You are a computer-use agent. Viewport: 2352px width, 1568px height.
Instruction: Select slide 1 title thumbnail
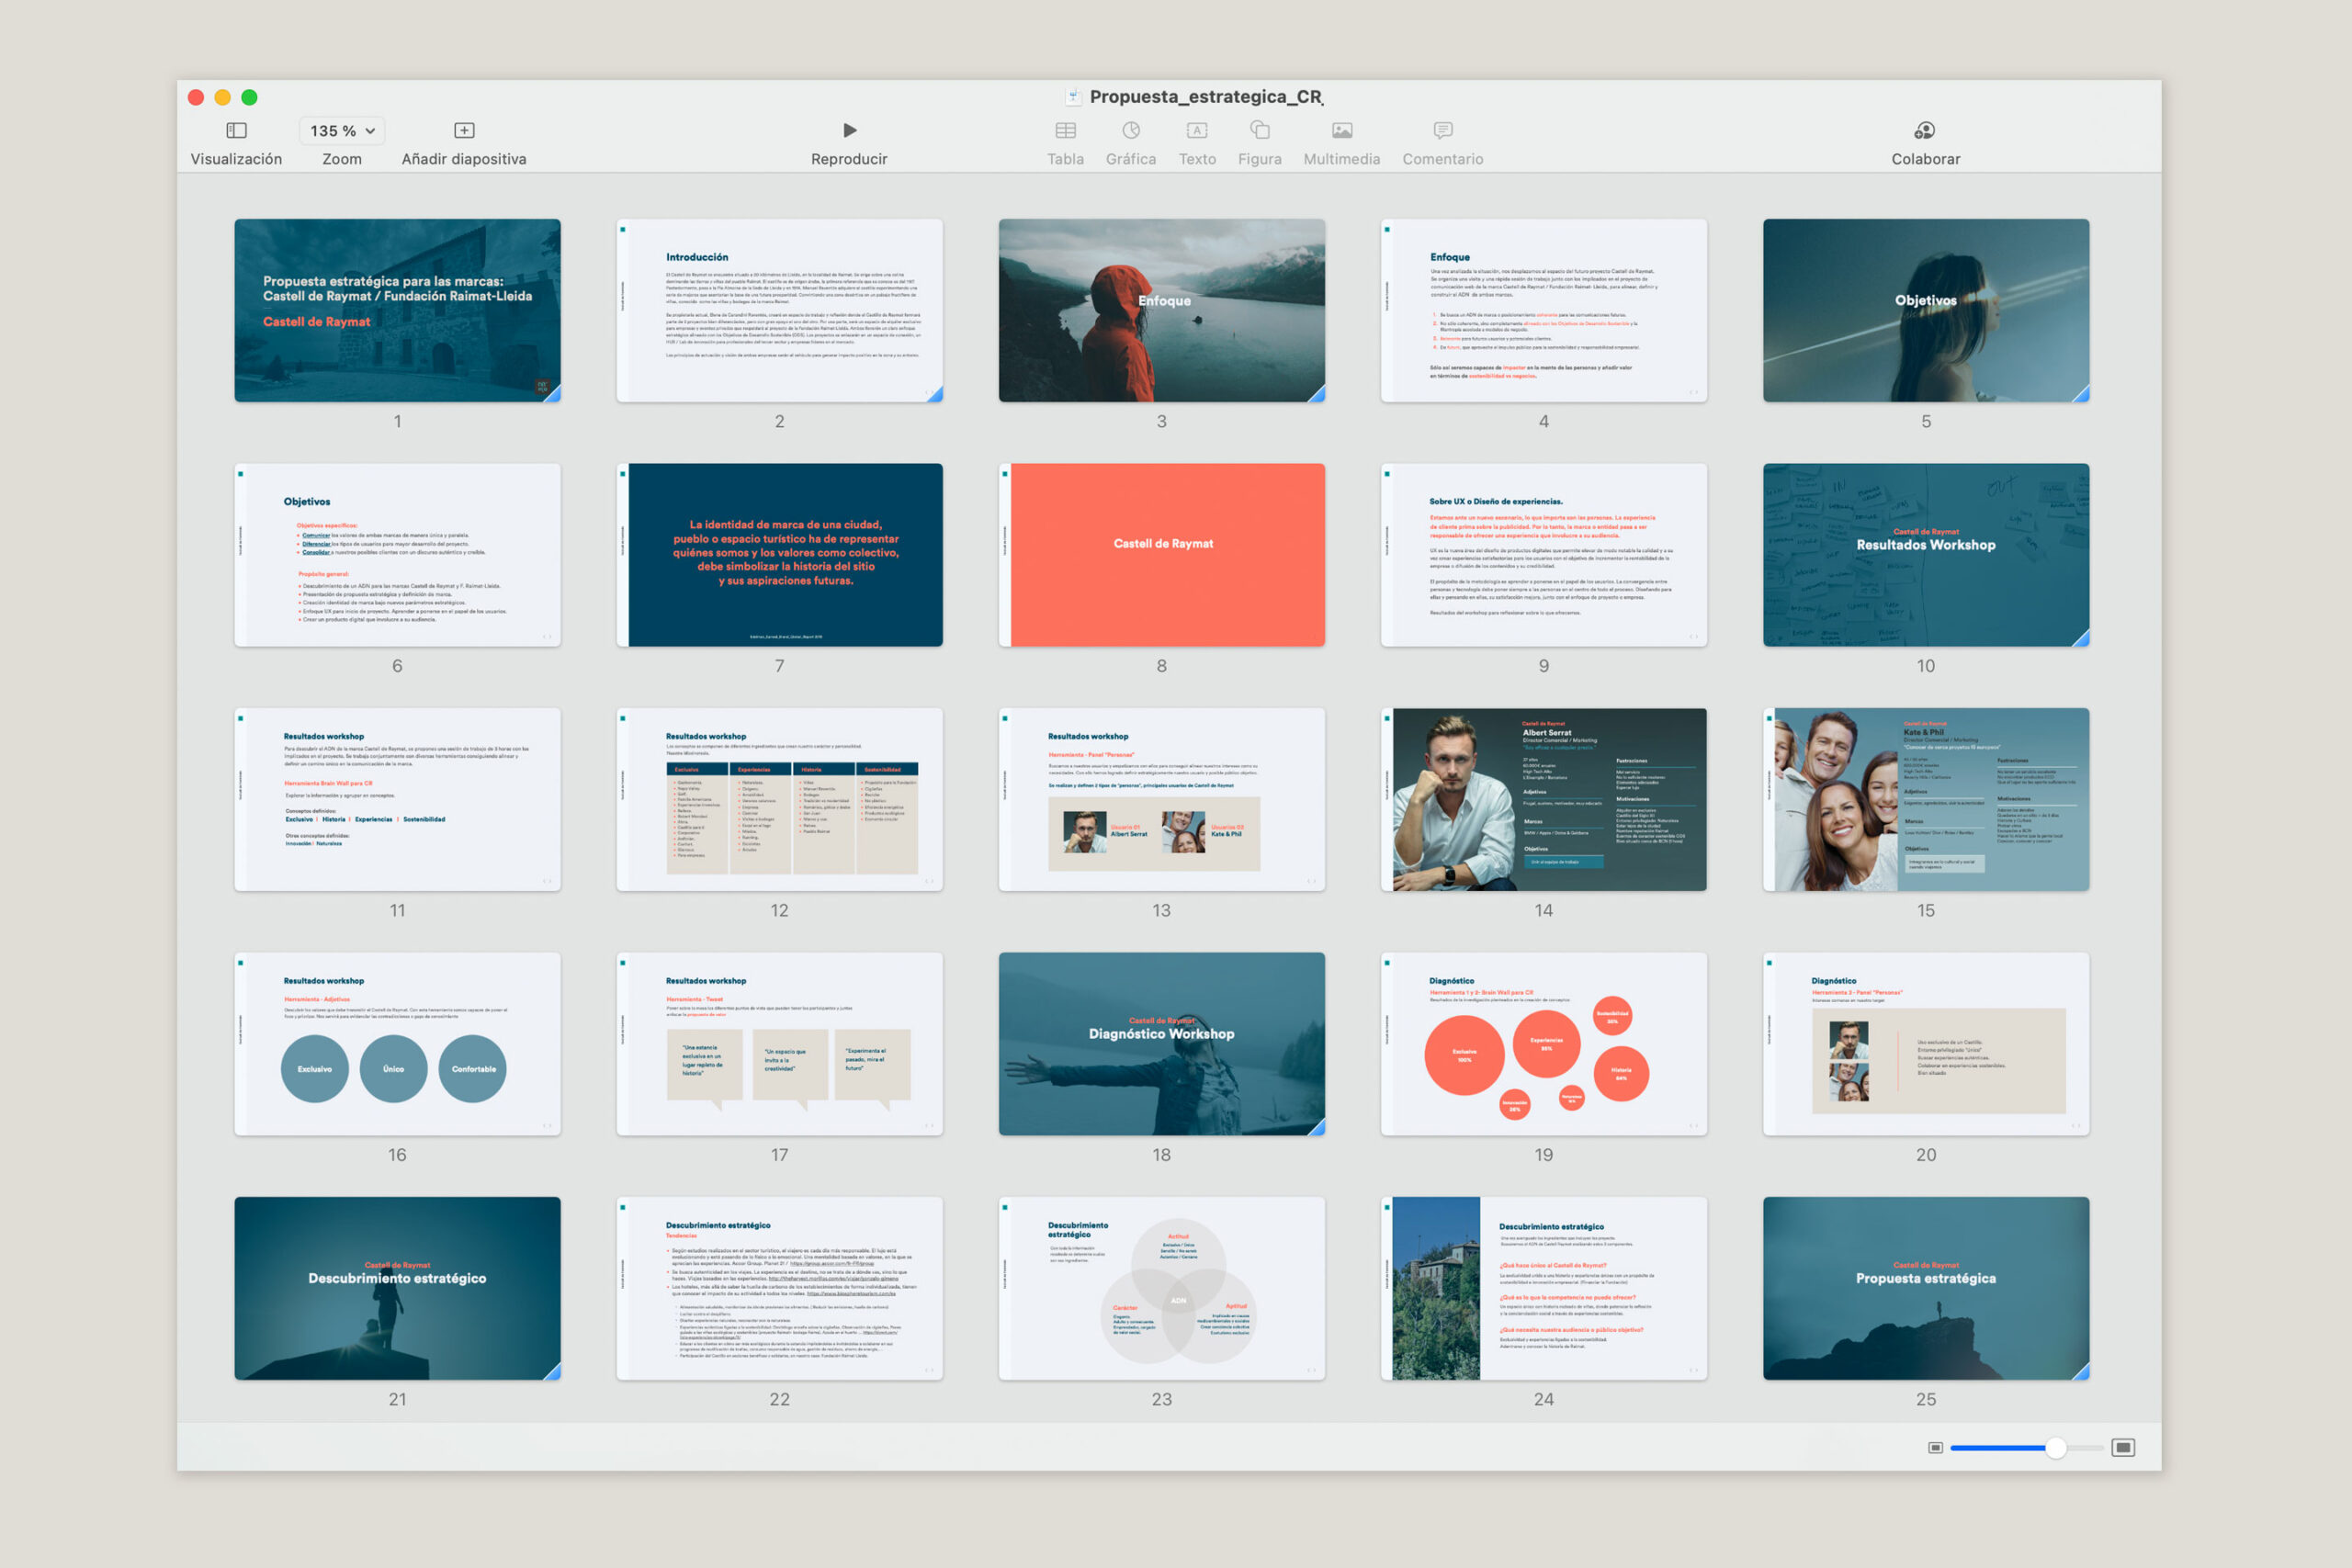pyautogui.click(x=397, y=310)
